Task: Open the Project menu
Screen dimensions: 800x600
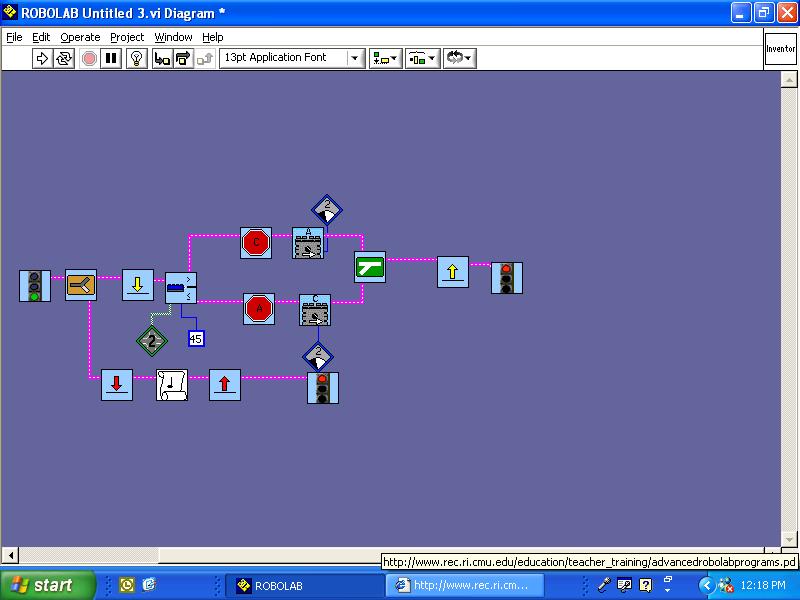Action: tap(127, 37)
